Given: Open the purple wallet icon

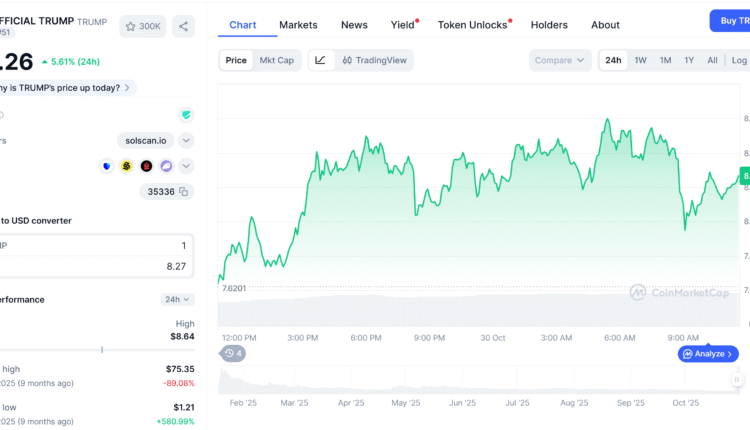Looking at the screenshot, I should tap(166, 166).
